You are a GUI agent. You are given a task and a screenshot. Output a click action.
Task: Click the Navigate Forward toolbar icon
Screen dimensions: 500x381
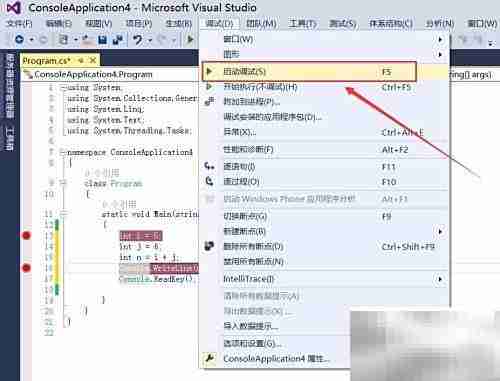(x=43, y=40)
